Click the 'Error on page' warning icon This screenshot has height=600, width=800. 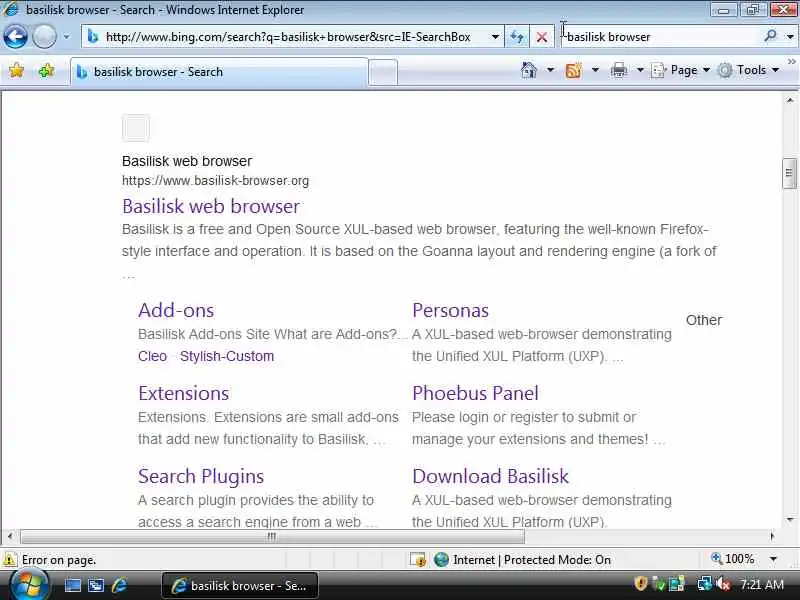tap(9, 560)
